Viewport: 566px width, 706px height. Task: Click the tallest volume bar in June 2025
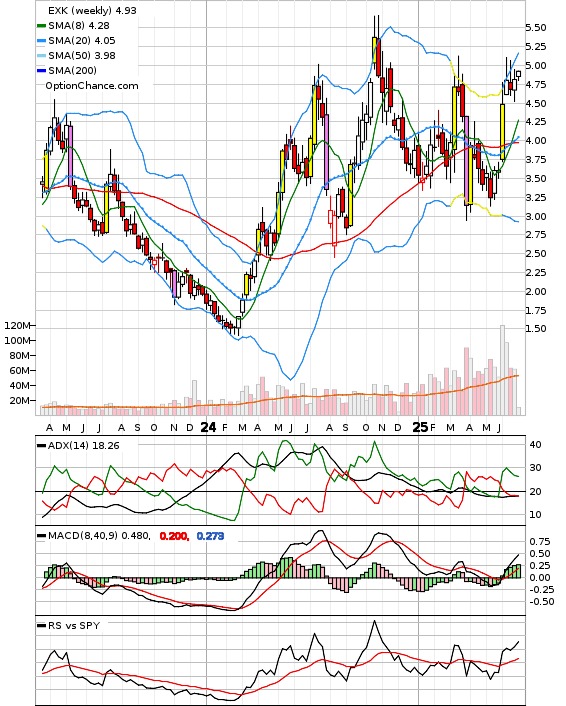click(503, 370)
